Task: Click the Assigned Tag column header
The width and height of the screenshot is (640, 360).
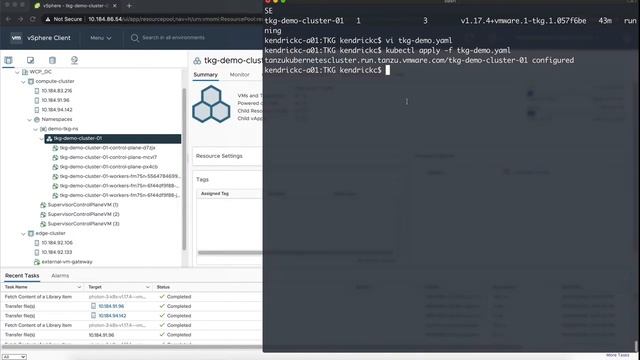Action: [x=215, y=193]
